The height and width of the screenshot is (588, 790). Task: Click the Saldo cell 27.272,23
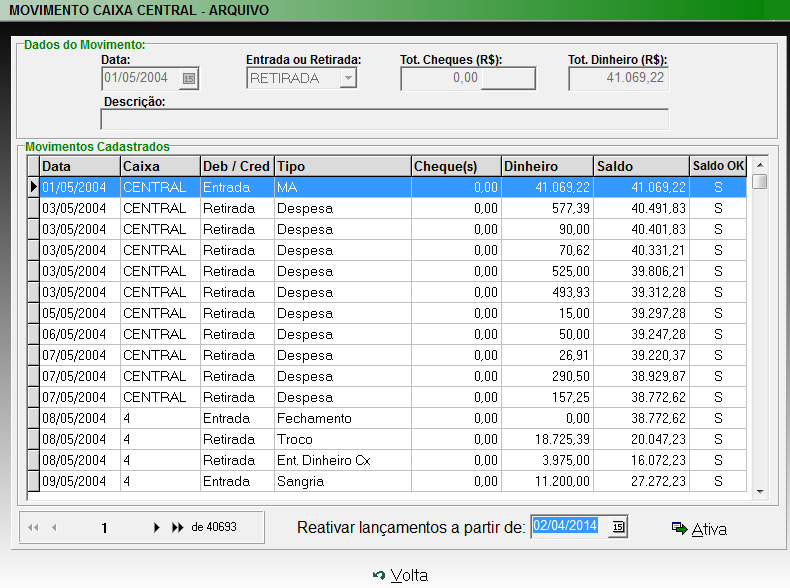coord(641,481)
